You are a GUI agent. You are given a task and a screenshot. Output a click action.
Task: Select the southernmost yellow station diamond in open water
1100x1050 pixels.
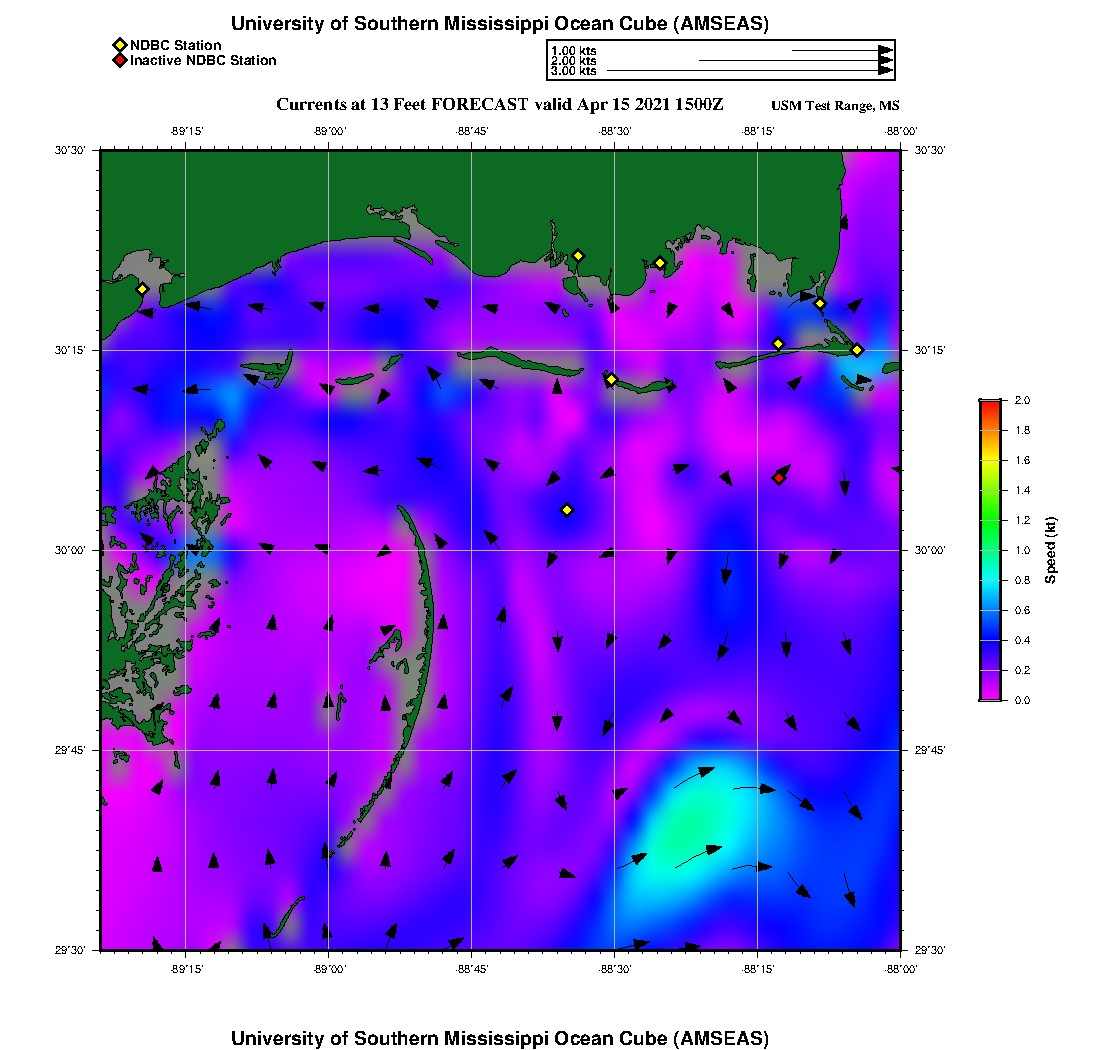point(567,510)
